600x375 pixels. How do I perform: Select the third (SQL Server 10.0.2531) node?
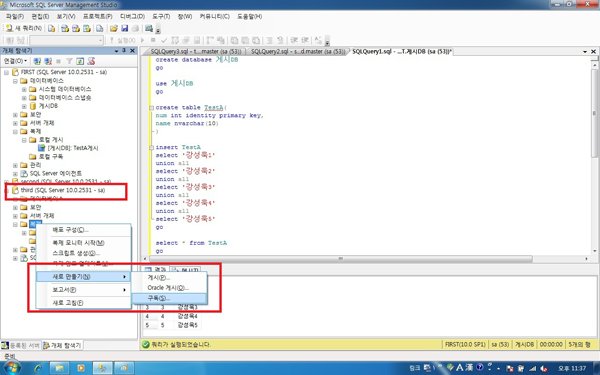(63, 190)
